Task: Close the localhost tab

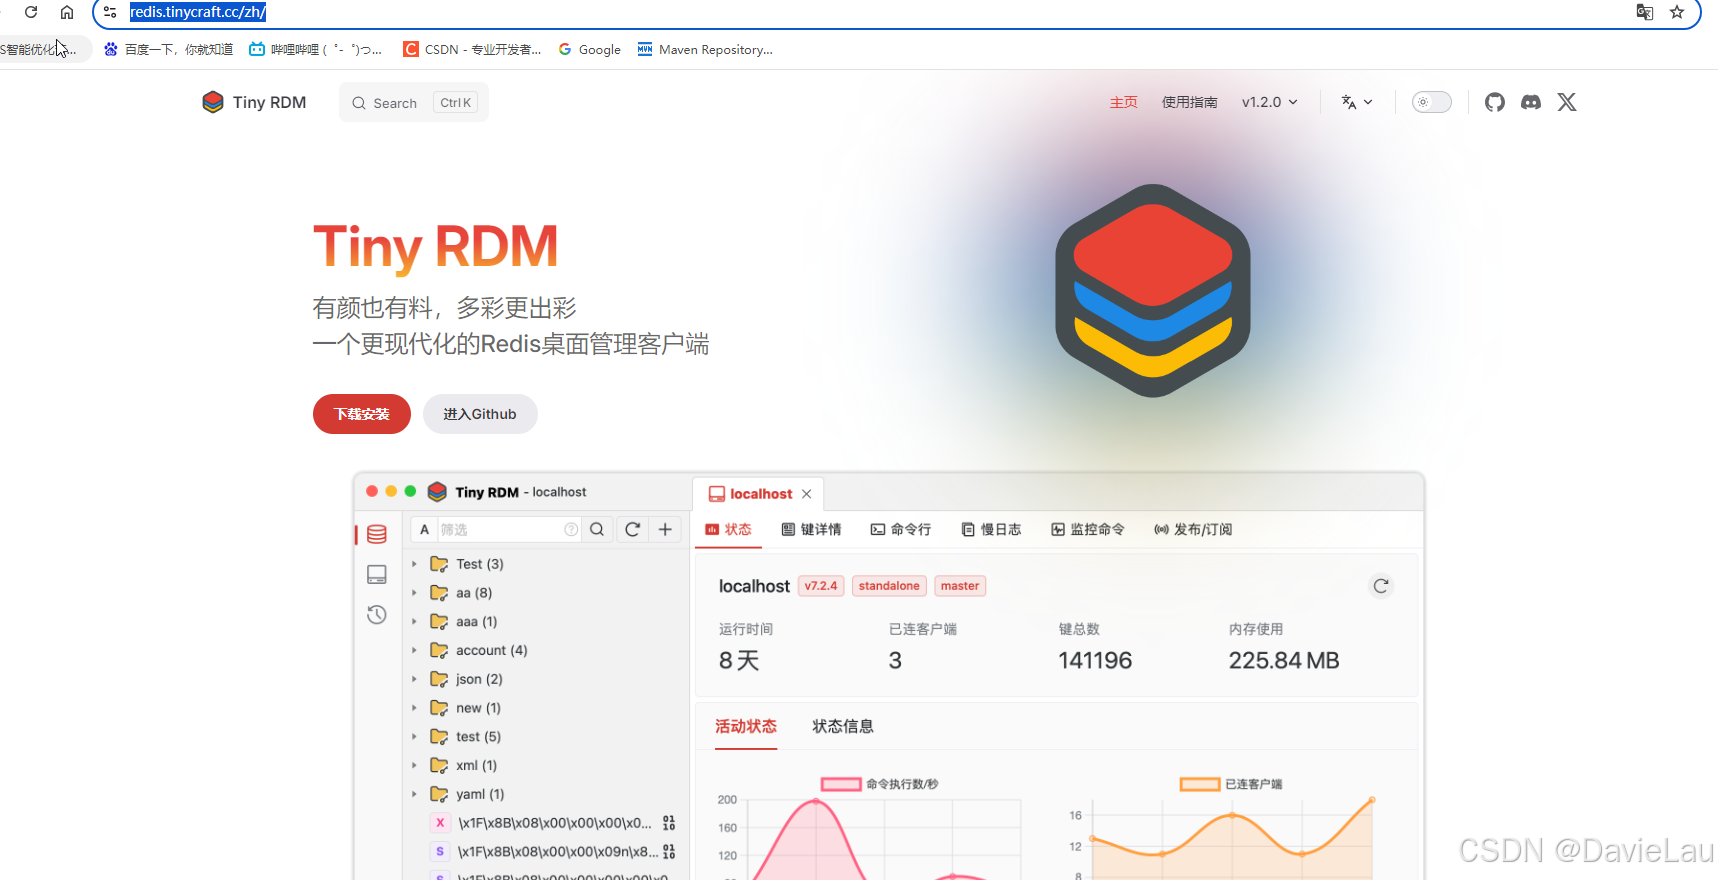Action: tap(806, 494)
